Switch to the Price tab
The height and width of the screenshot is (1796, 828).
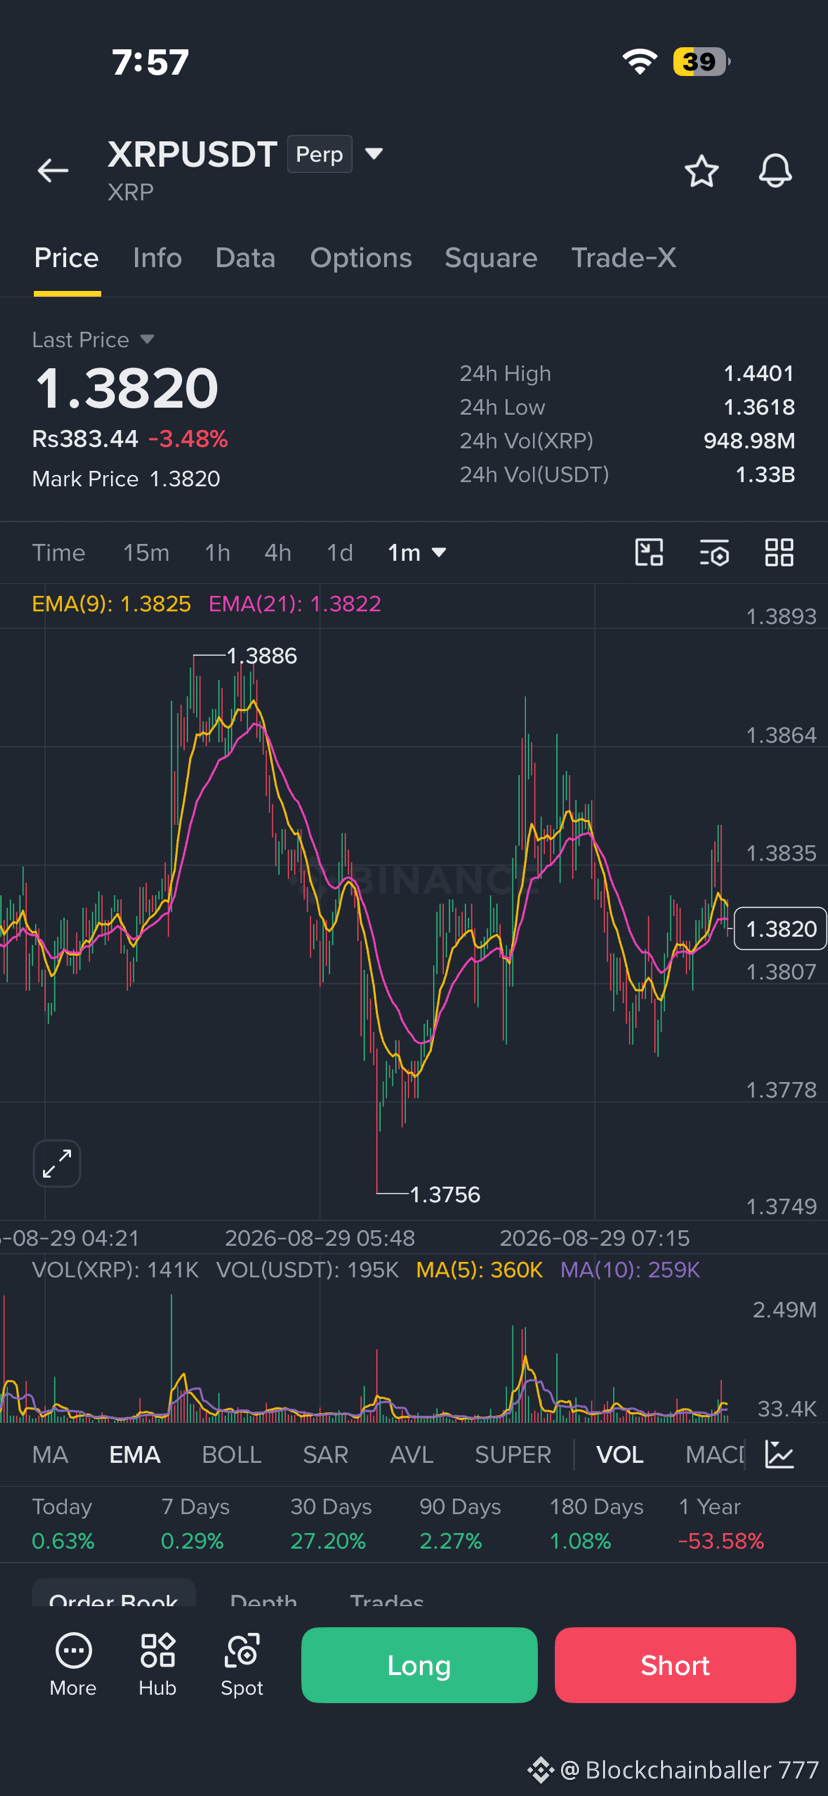tap(66, 258)
